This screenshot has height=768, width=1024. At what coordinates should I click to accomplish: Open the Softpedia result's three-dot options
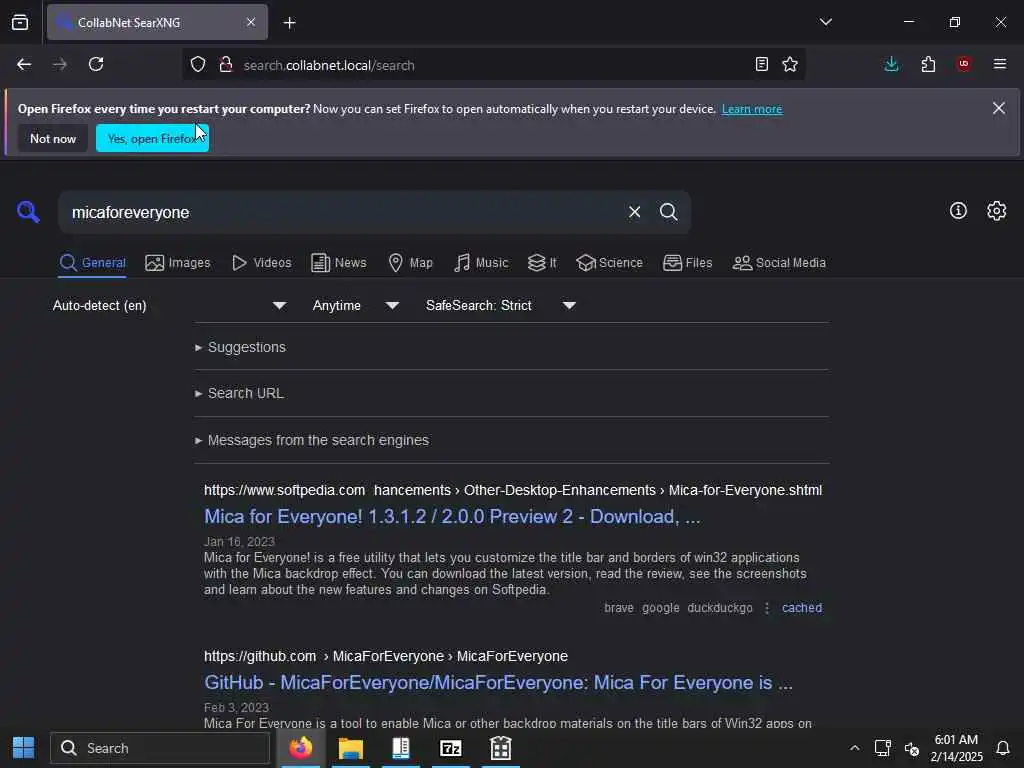[x=767, y=608]
